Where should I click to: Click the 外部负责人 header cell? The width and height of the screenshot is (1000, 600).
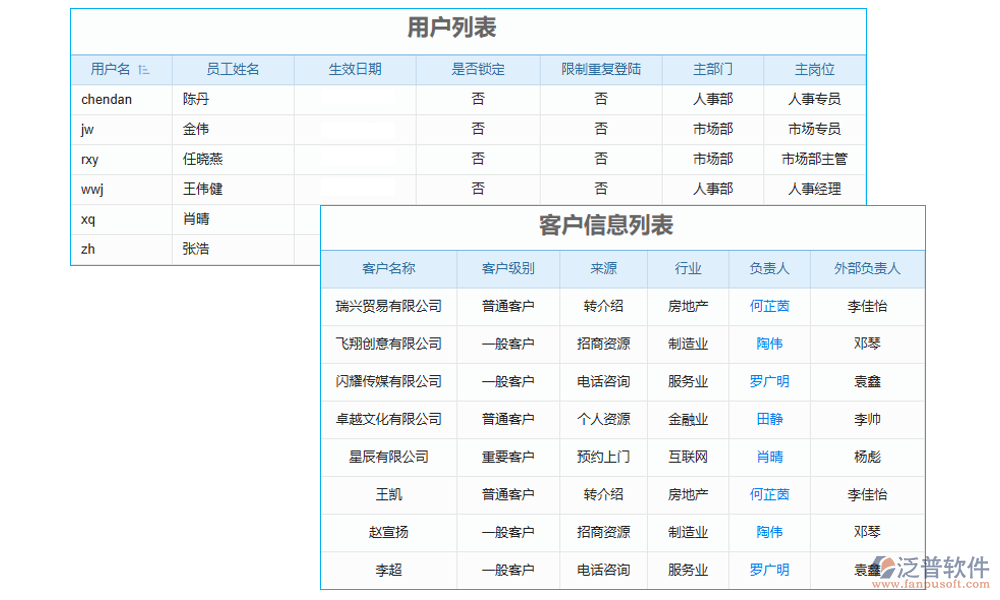click(x=867, y=268)
